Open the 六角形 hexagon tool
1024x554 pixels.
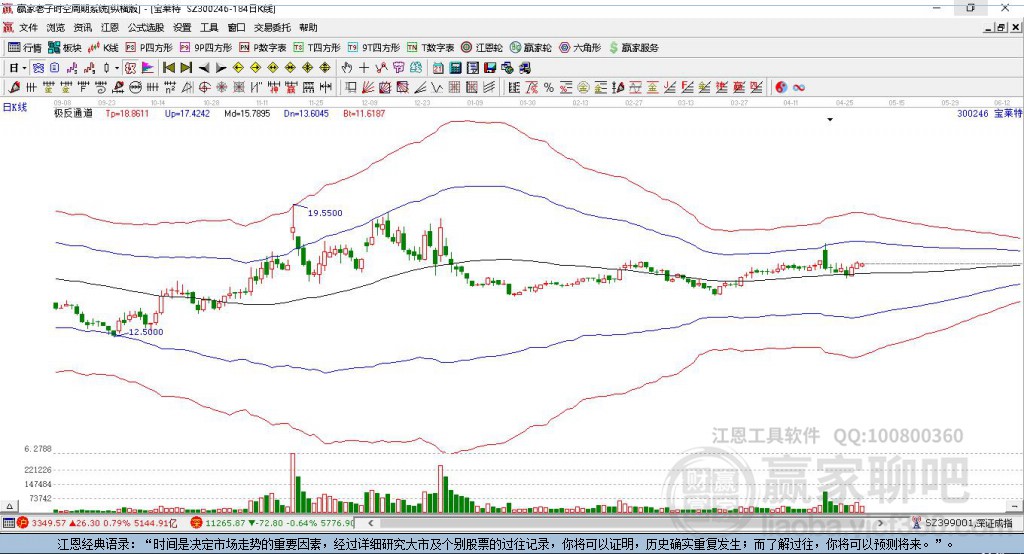(580, 48)
